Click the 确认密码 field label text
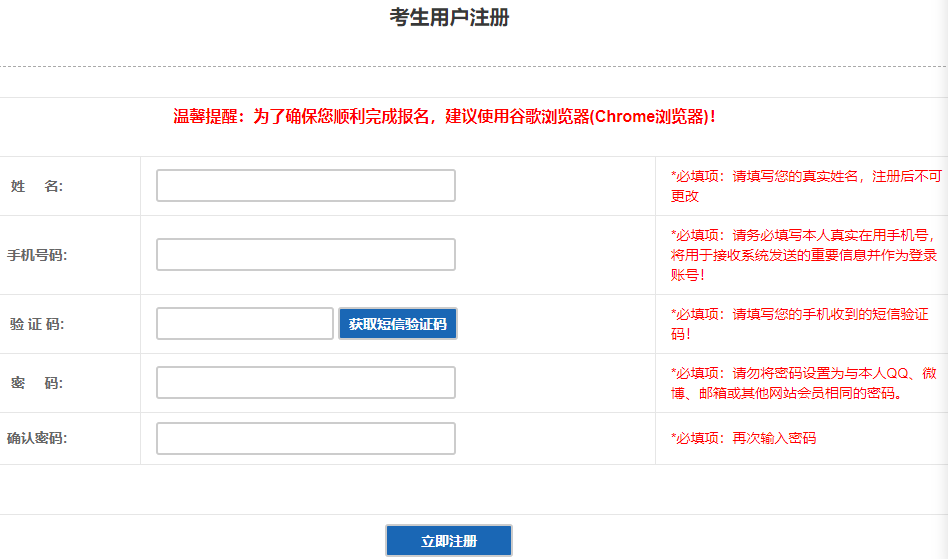Viewport: 948px width, 559px height. pos(37,438)
